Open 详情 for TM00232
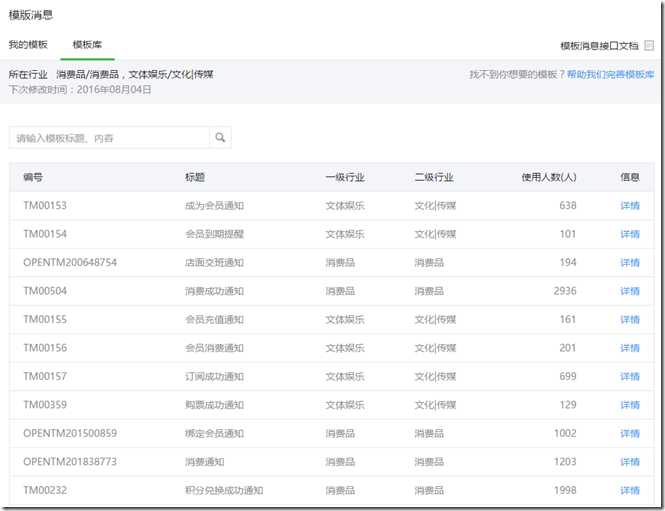The width and height of the screenshot is (665, 511). coord(630,490)
